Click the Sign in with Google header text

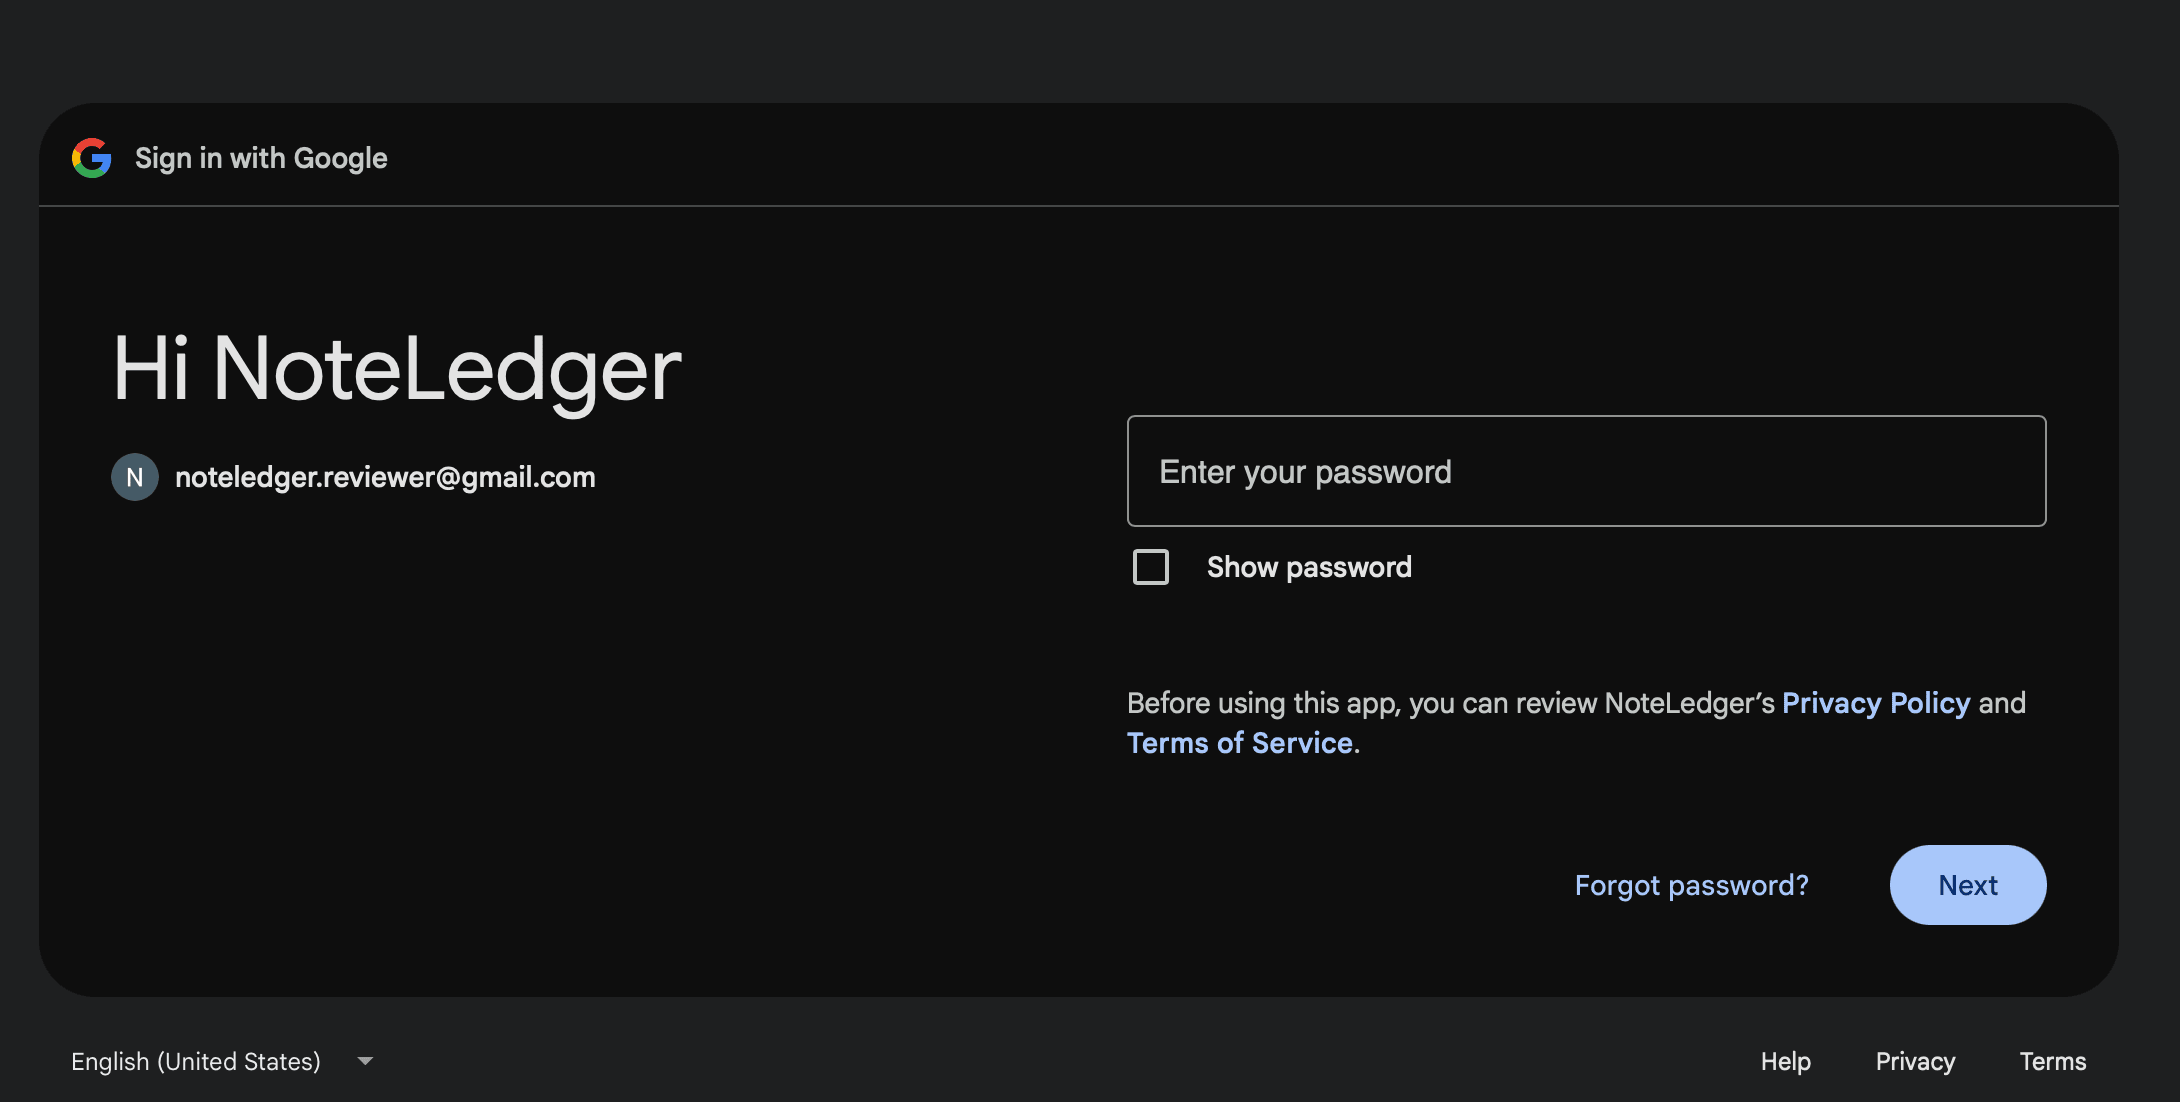pos(261,158)
